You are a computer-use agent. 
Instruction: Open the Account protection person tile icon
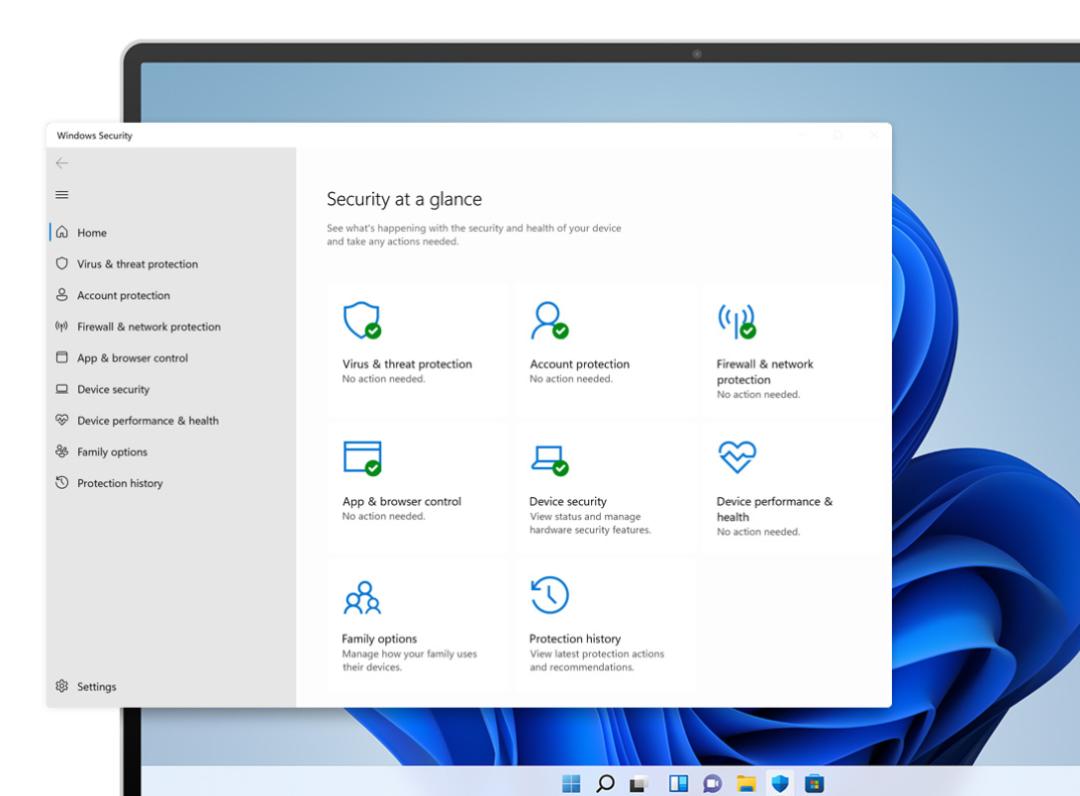pos(548,320)
